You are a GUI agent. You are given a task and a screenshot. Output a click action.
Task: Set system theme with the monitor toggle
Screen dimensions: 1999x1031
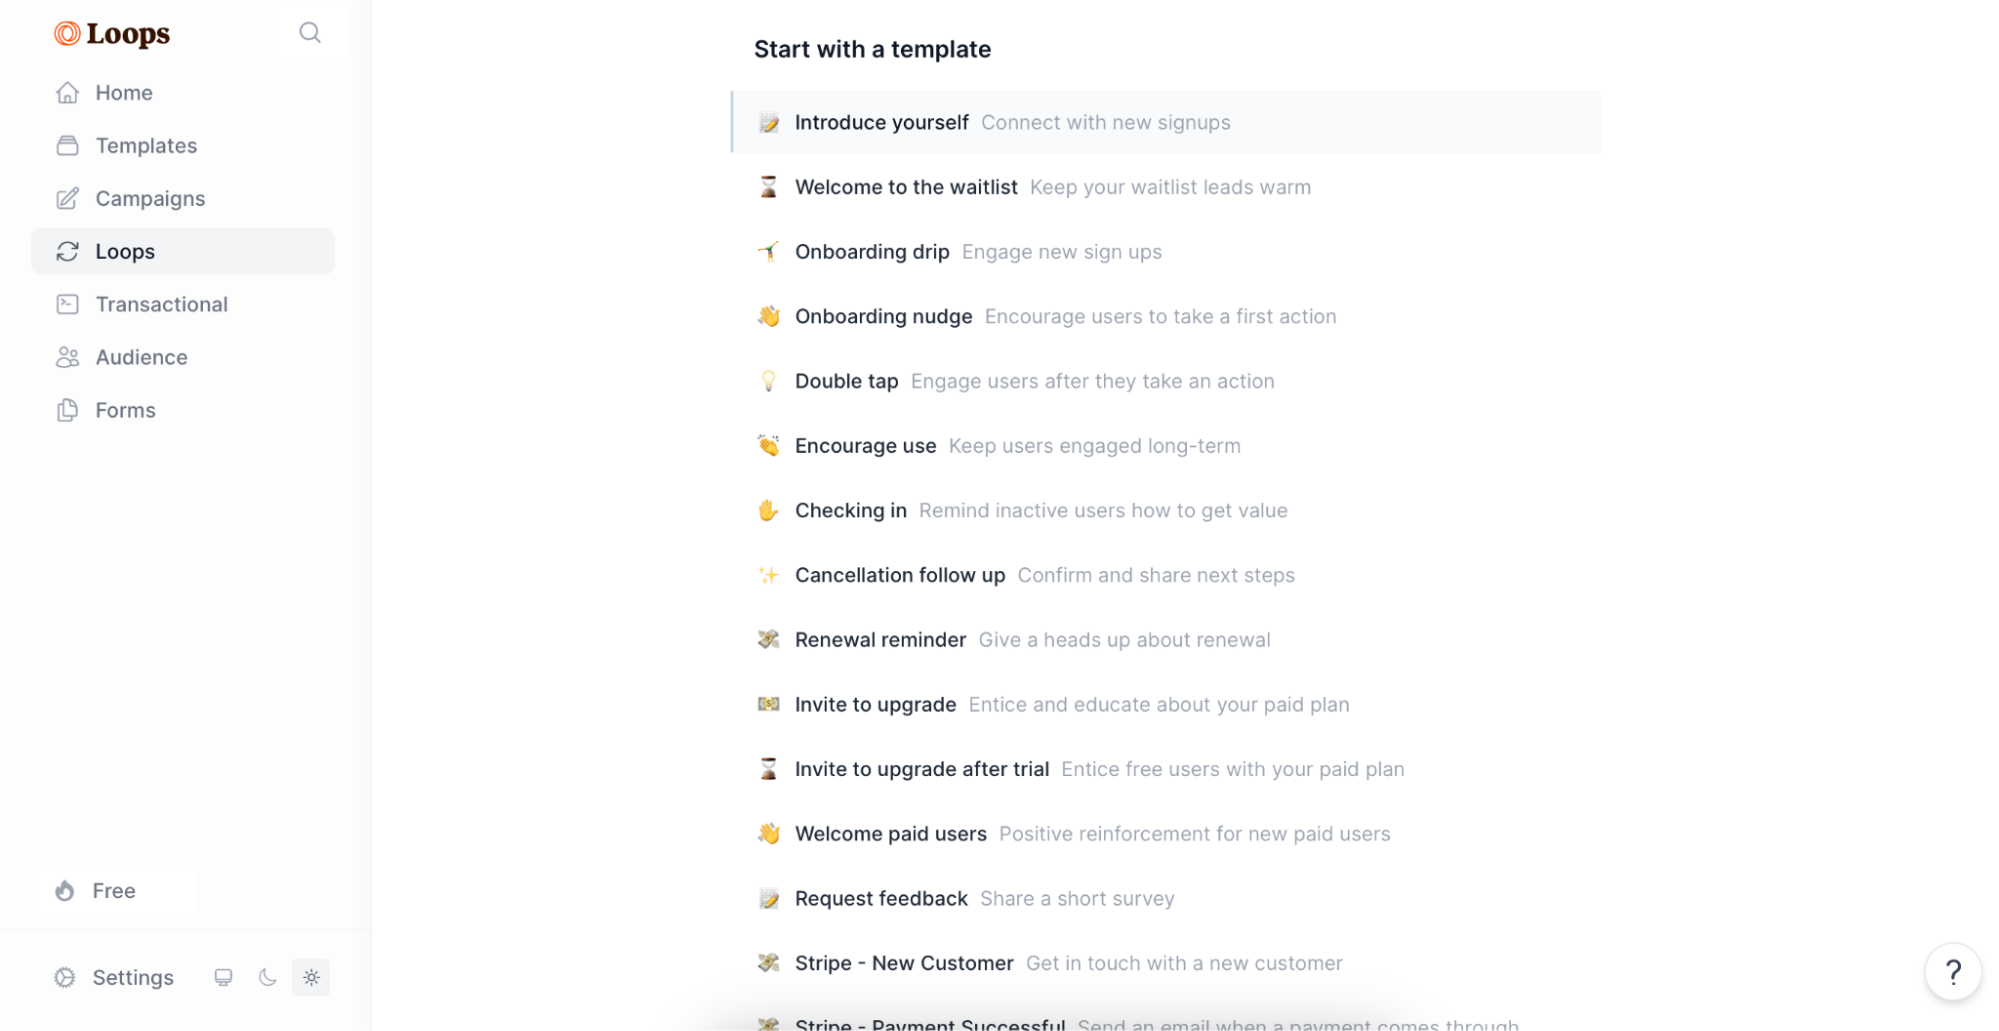[223, 977]
